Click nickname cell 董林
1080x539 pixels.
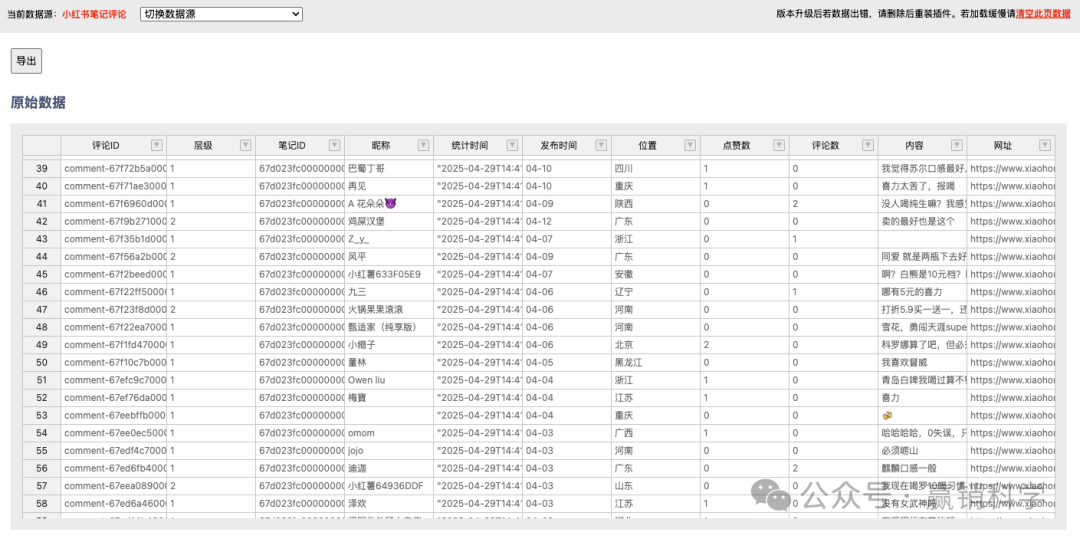[389, 362]
